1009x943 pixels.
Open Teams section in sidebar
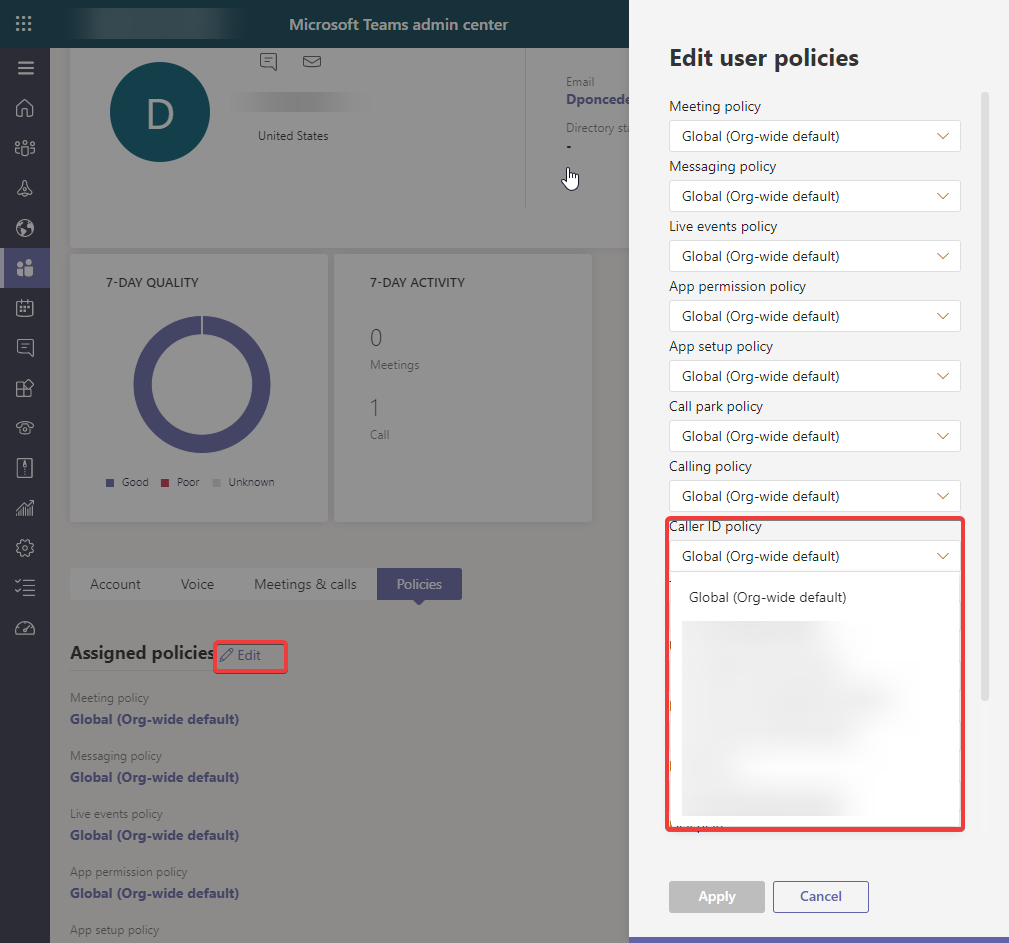(25, 148)
